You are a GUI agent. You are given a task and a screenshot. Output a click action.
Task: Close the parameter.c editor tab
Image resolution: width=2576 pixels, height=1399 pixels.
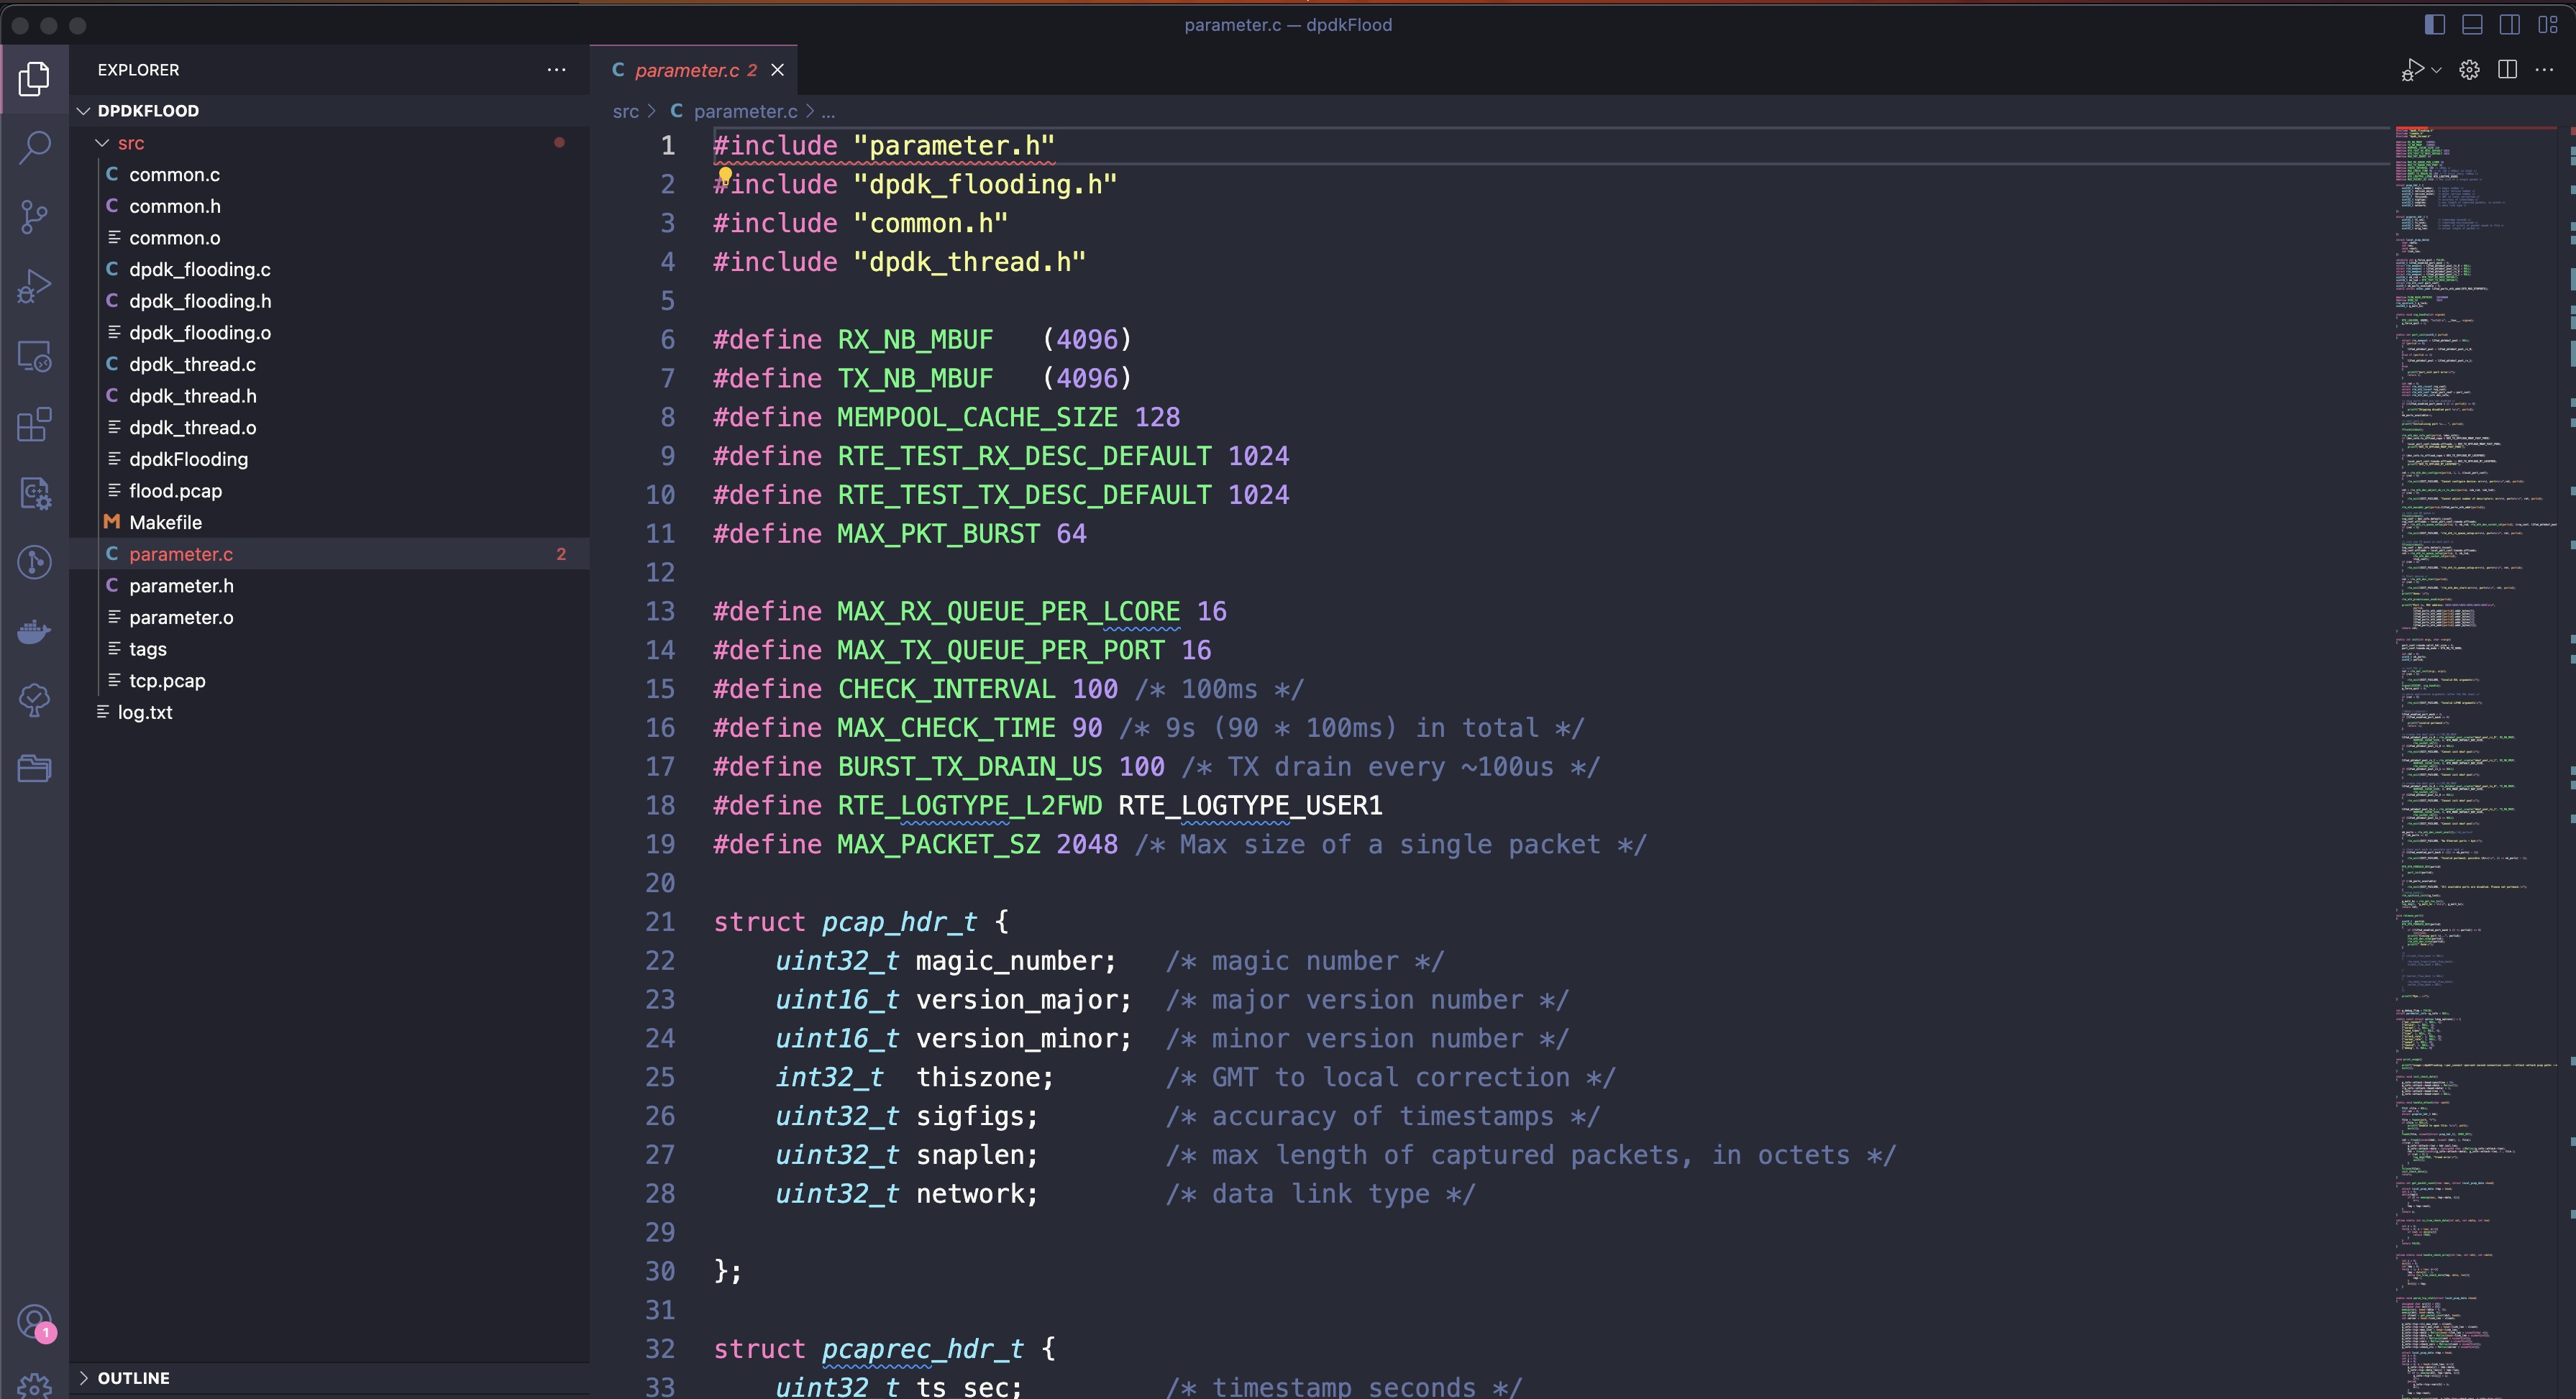pos(777,70)
